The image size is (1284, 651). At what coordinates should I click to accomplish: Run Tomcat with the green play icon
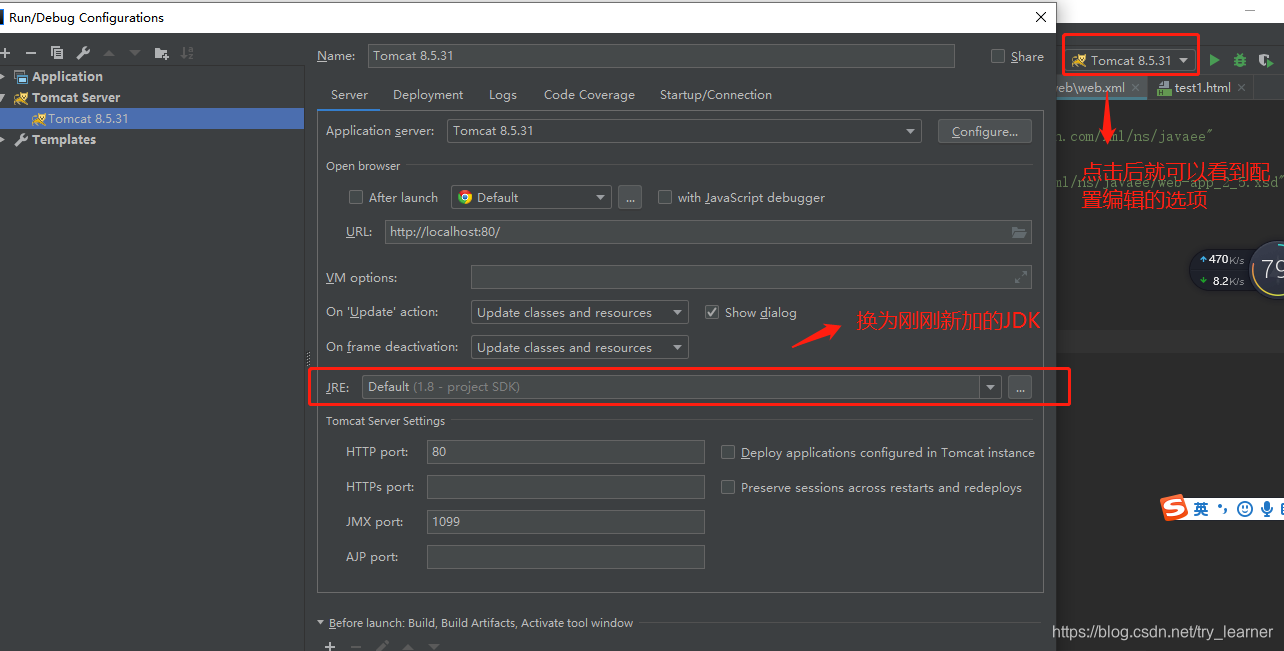click(x=1215, y=61)
